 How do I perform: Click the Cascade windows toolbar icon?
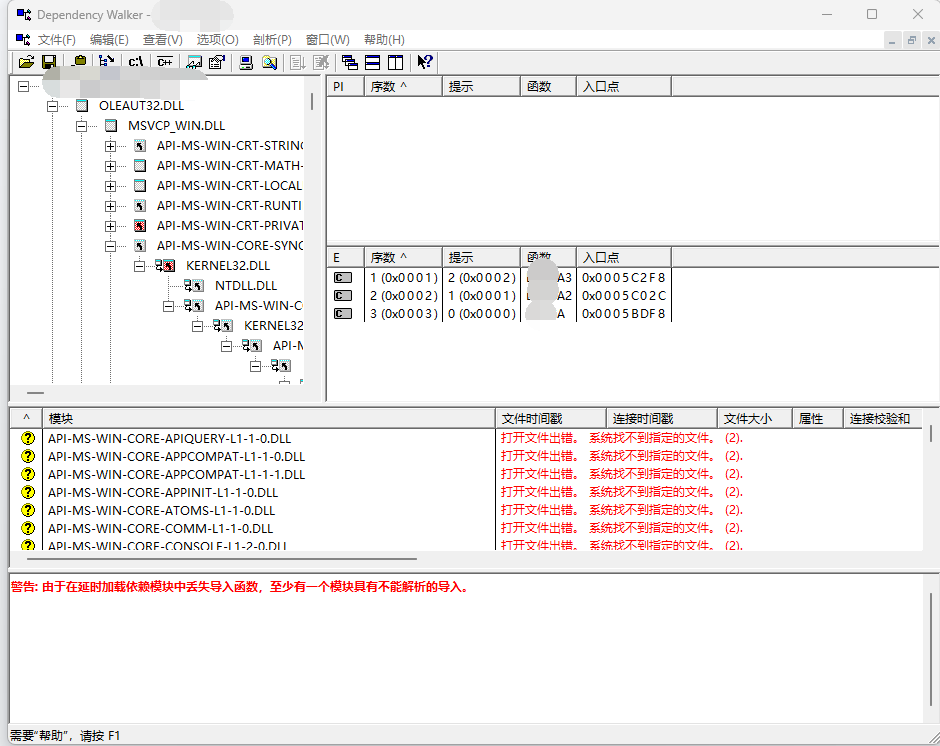click(349, 62)
